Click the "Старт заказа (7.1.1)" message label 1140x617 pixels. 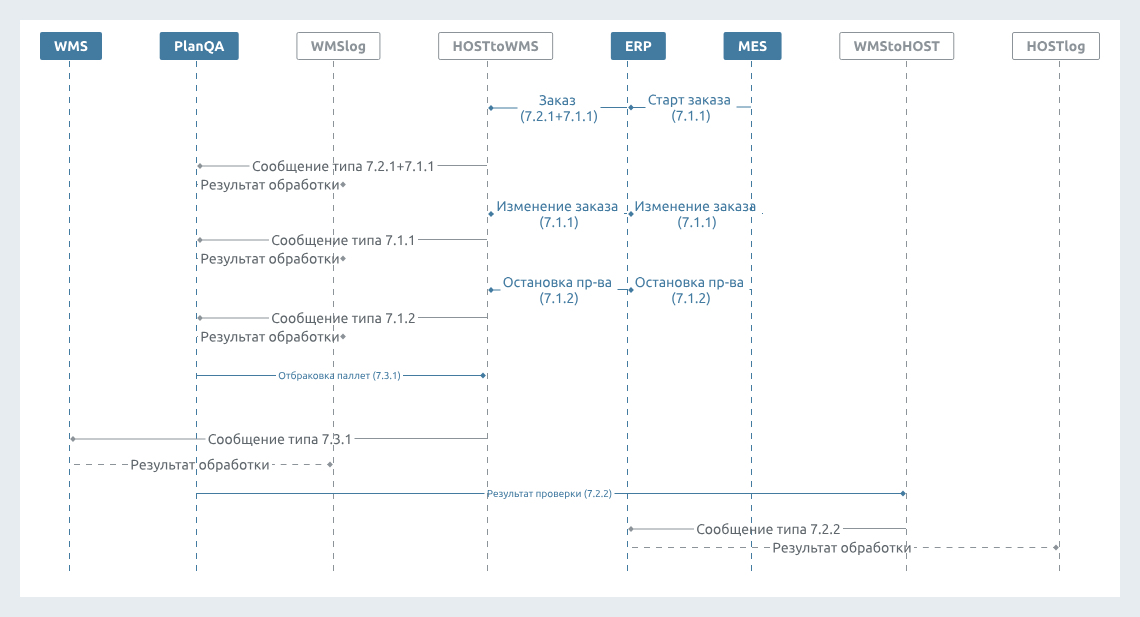coord(689,108)
